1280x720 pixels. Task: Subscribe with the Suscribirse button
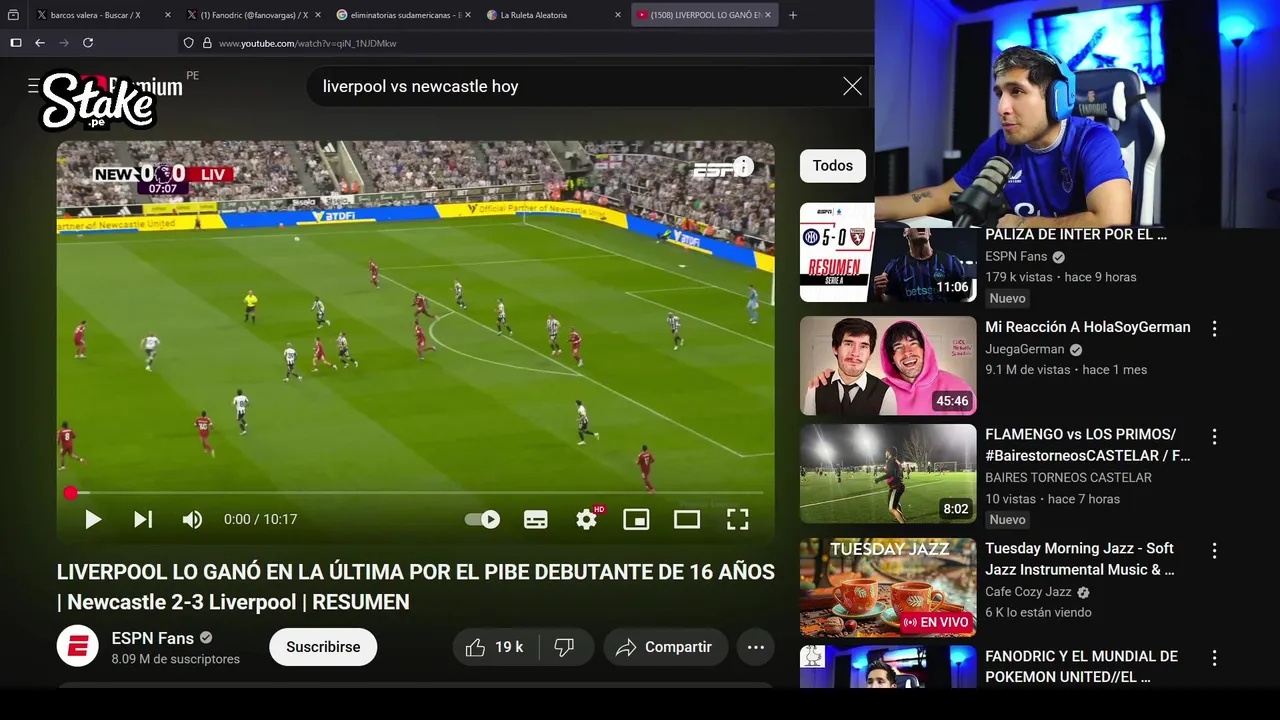[323, 647]
